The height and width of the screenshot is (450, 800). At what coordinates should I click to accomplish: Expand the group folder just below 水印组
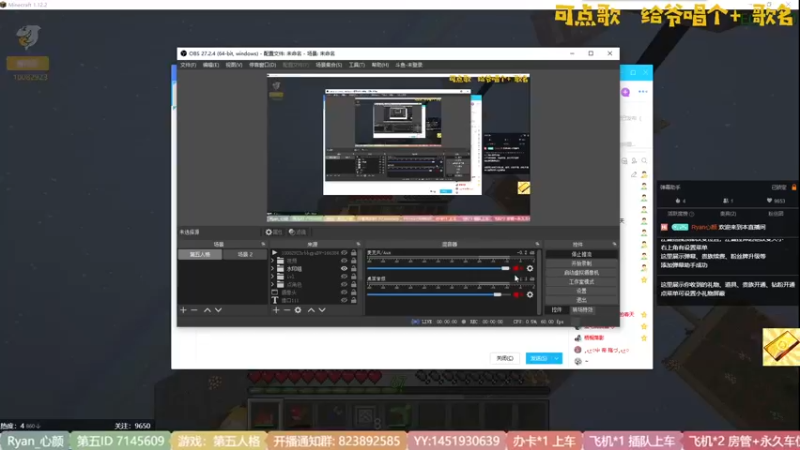tap(273, 277)
